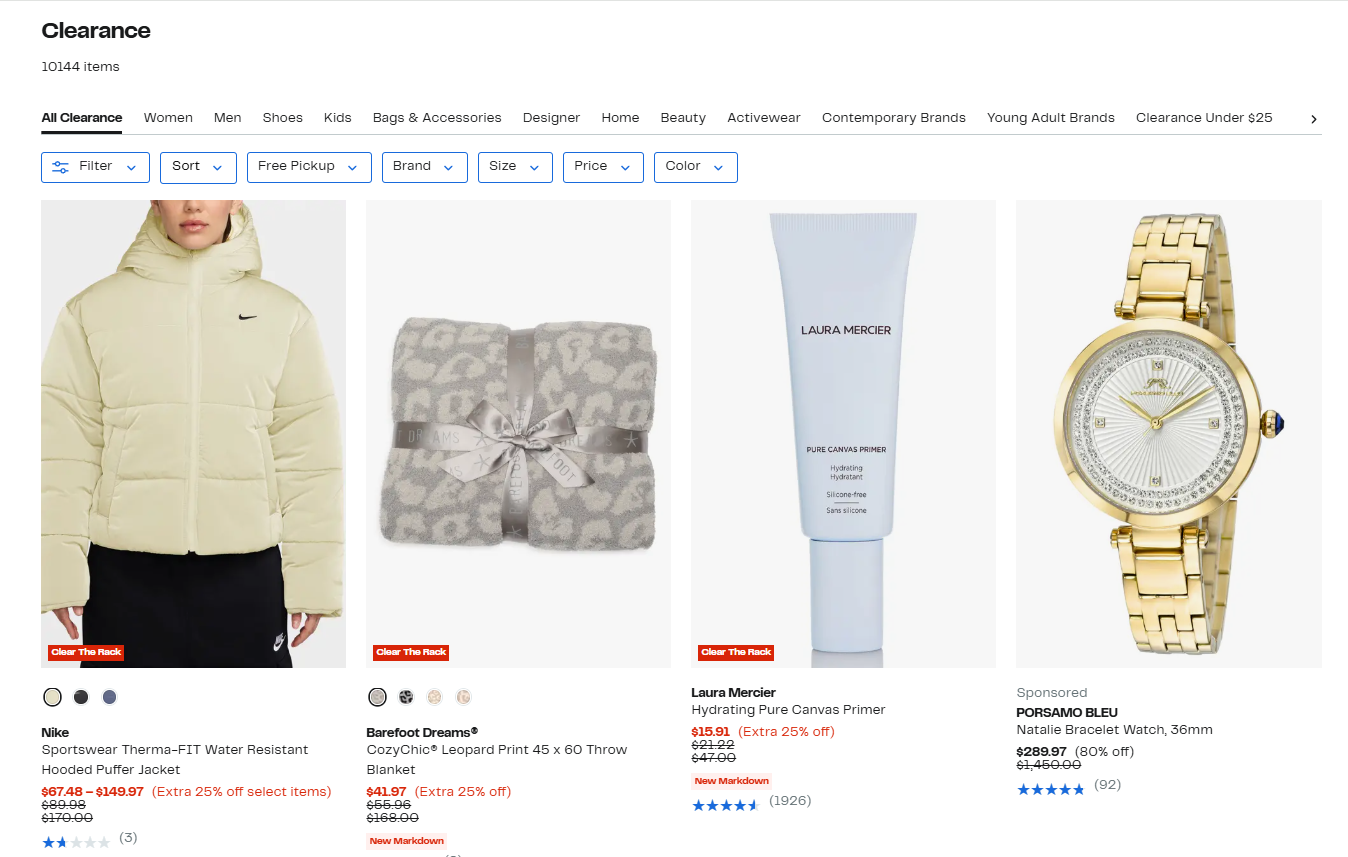Image resolution: width=1348 pixels, height=857 pixels.
Task: Choose the dark leopard swatch for throw blanket
Action: (406, 697)
